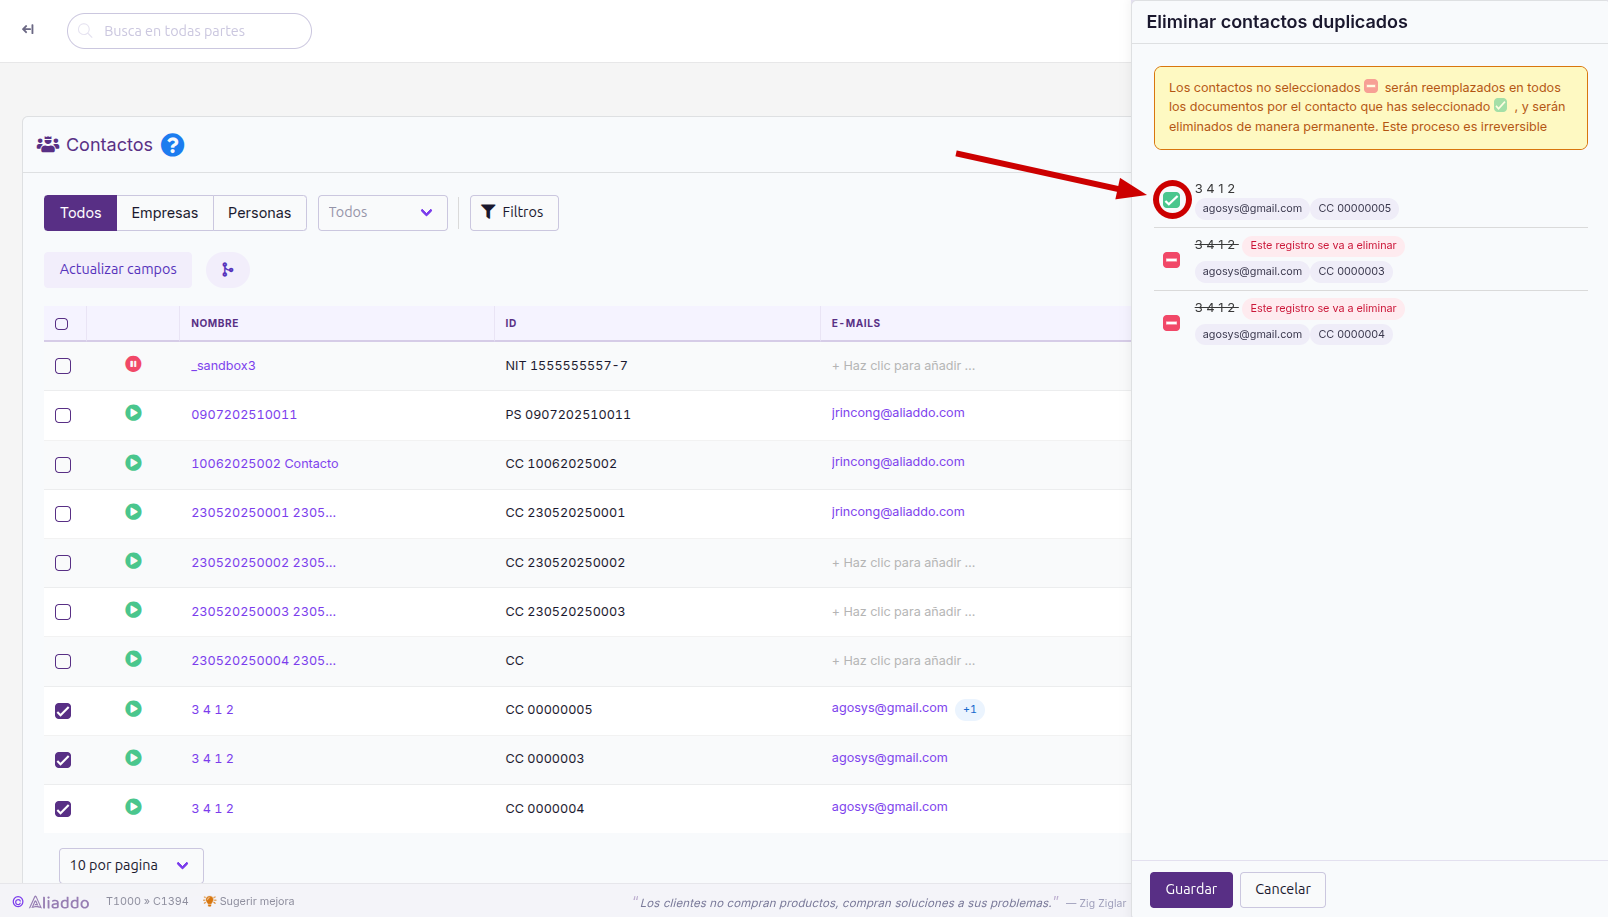Screen dimensions: 1608x917
Task: Click active status icon for CC 0000003 row
Action: click(x=133, y=758)
